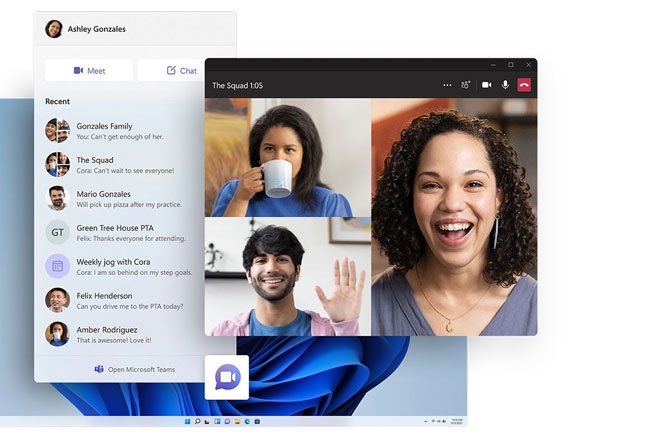Click the calendar icon for Weekly jog
Viewport: 650px width, 433px height.
[57, 266]
